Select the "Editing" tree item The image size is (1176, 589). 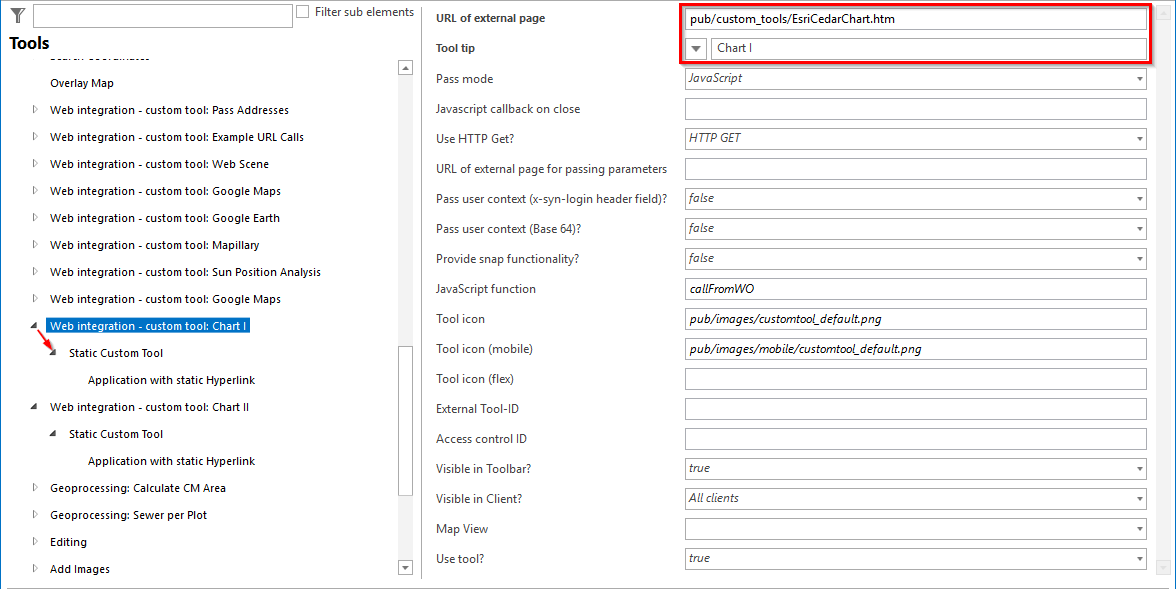(x=68, y=541)
